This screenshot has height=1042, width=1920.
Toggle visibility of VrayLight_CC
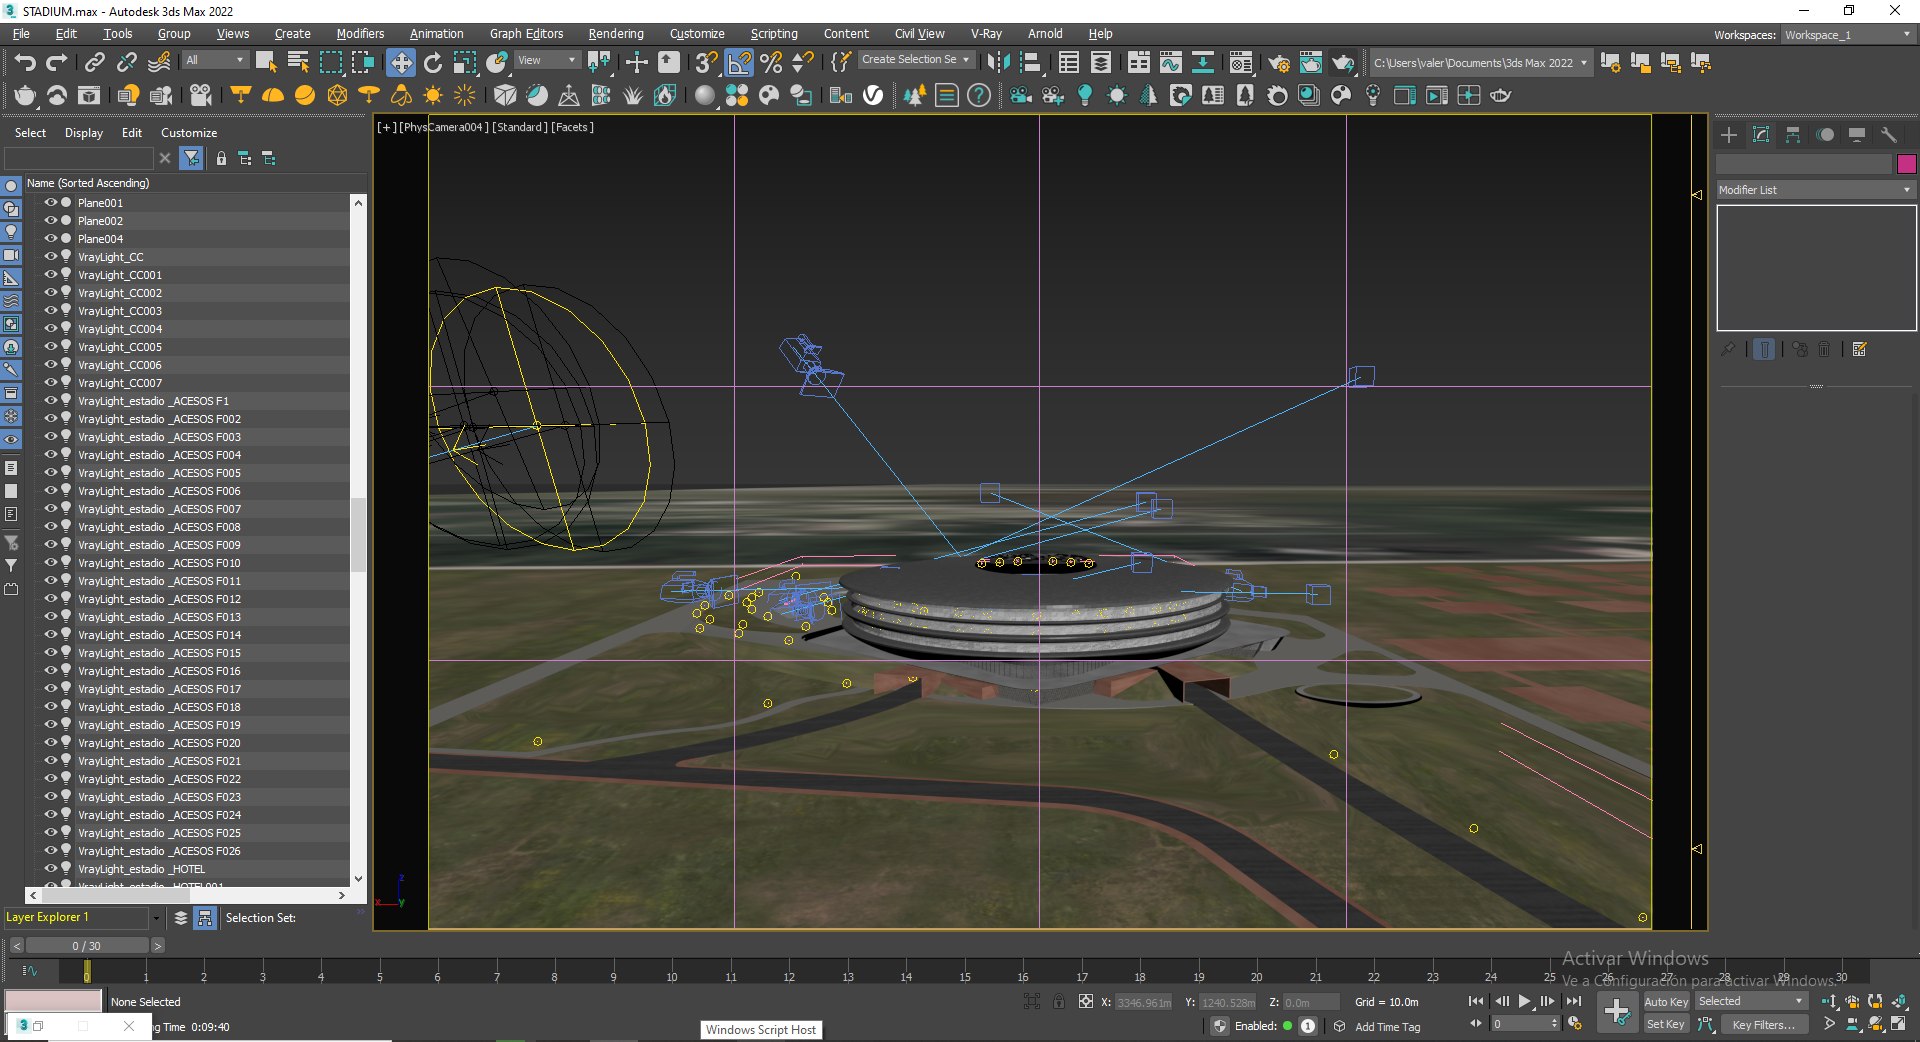(x=50, y=256)
